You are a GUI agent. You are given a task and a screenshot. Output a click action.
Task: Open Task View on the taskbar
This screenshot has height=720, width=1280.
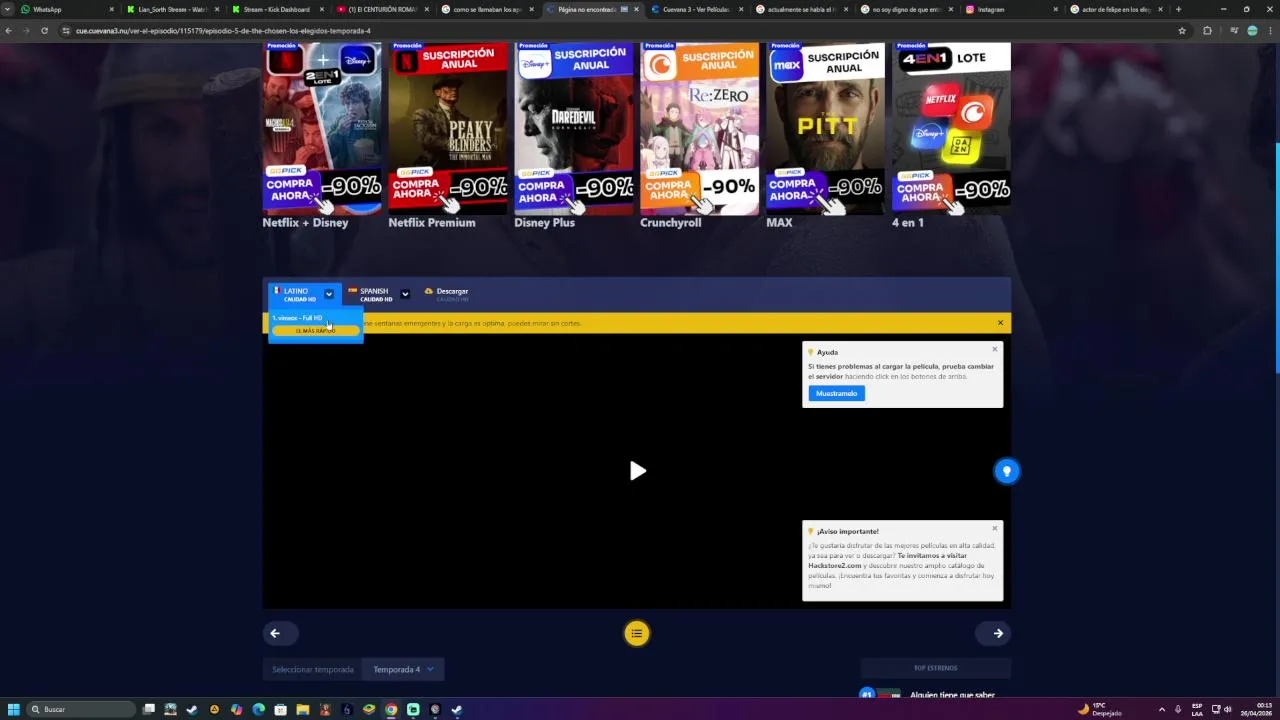point(149,709)
